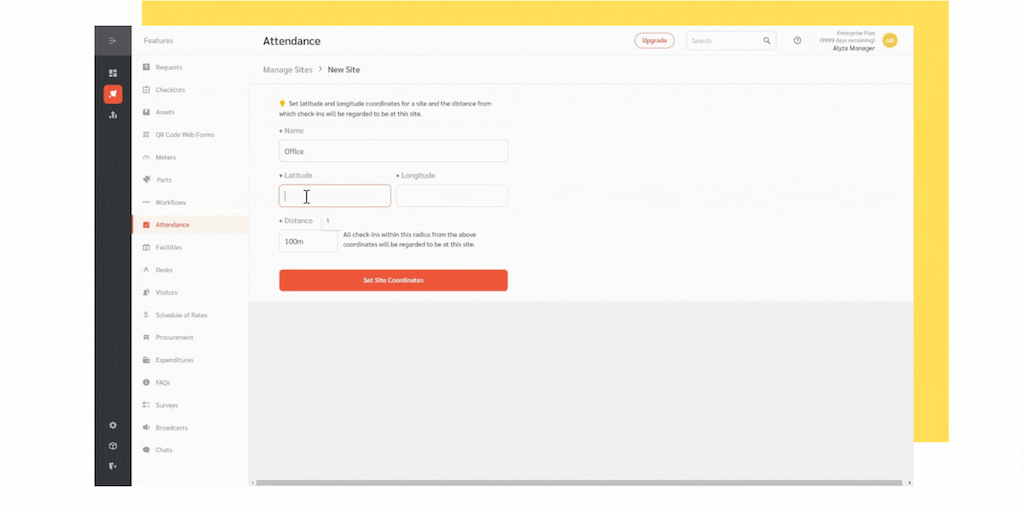Click the Name field containing Office
Viewport: 1024px width, 512px height.
coord(393,151)
